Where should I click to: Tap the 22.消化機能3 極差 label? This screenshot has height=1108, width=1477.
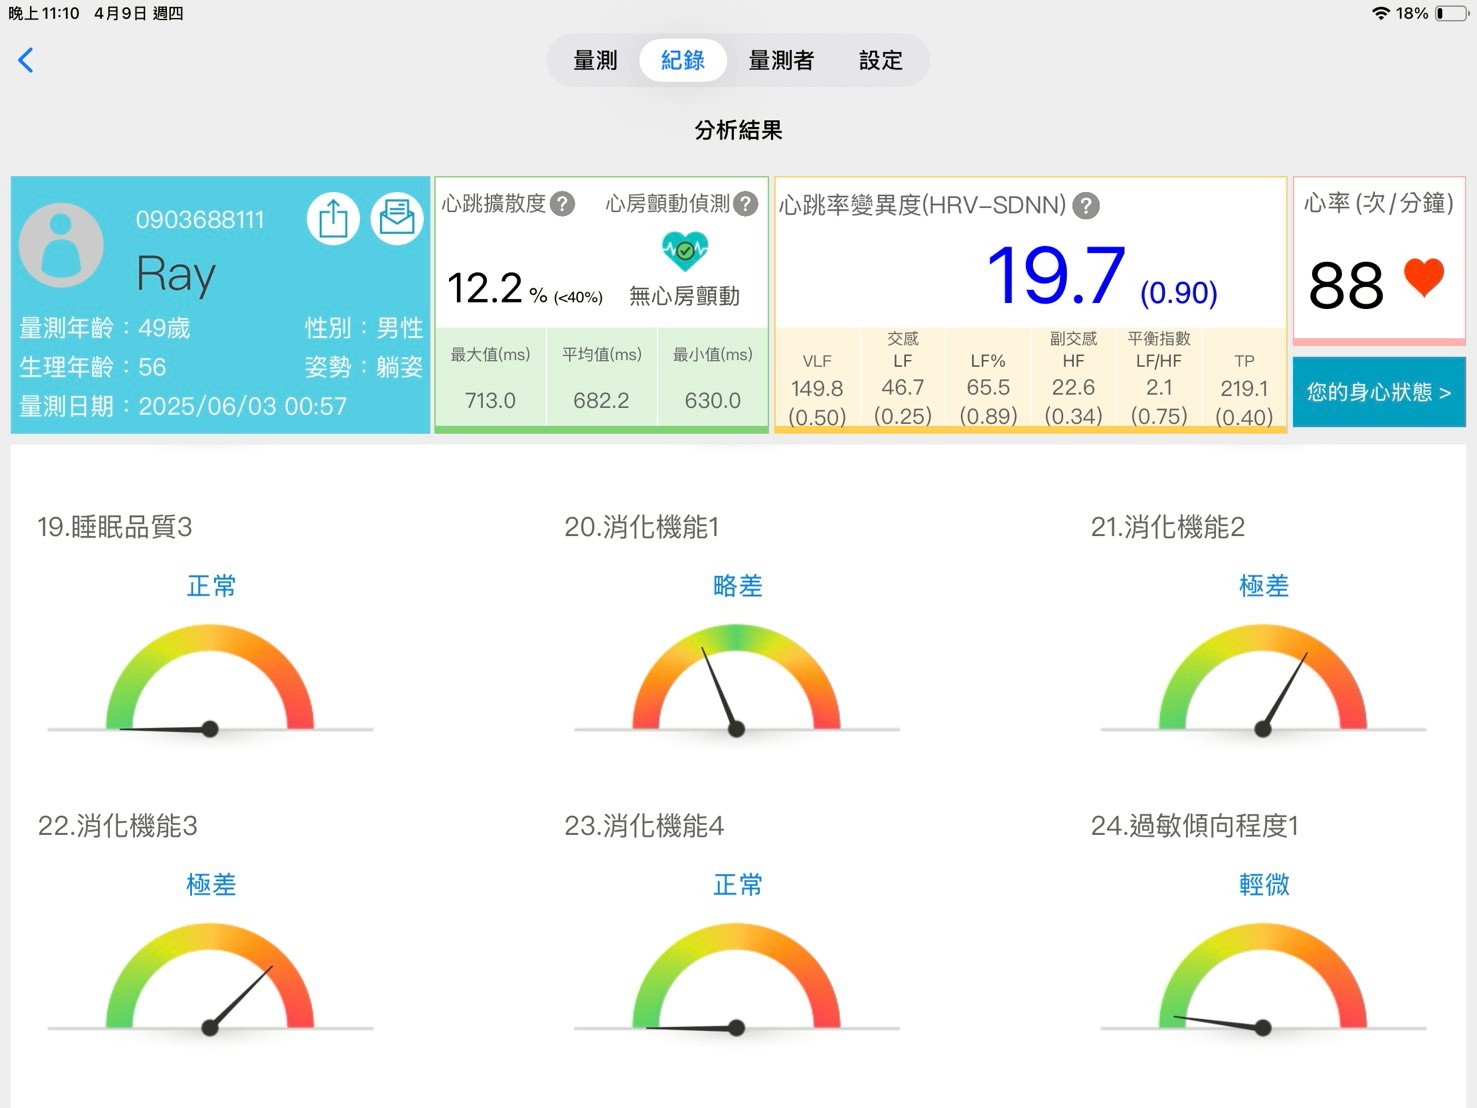(x=211, y=885)
